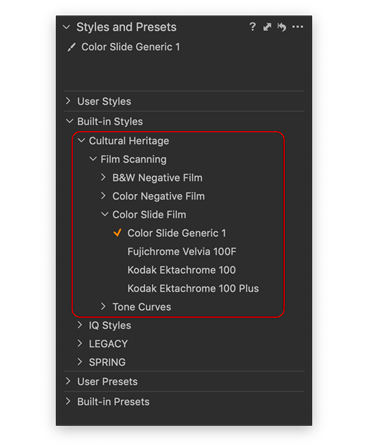Screen dimensions: 368x448
Task: Open the help question mark icon
Action: pos(252,27)
